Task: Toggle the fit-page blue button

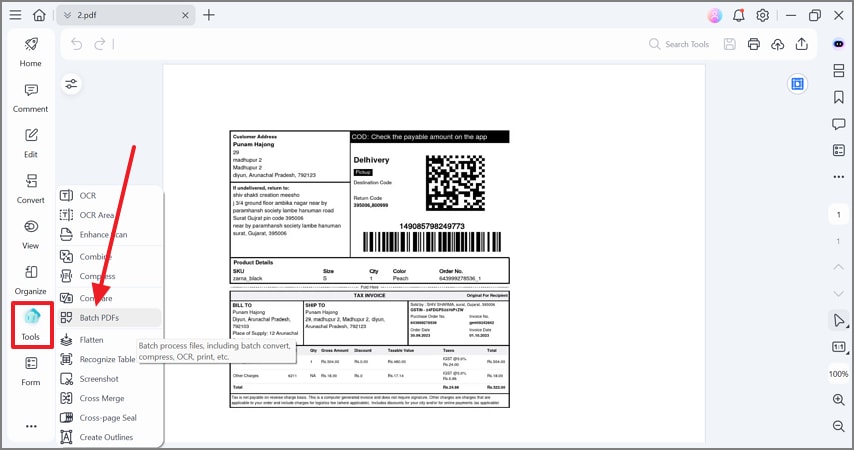Action: 797,84
